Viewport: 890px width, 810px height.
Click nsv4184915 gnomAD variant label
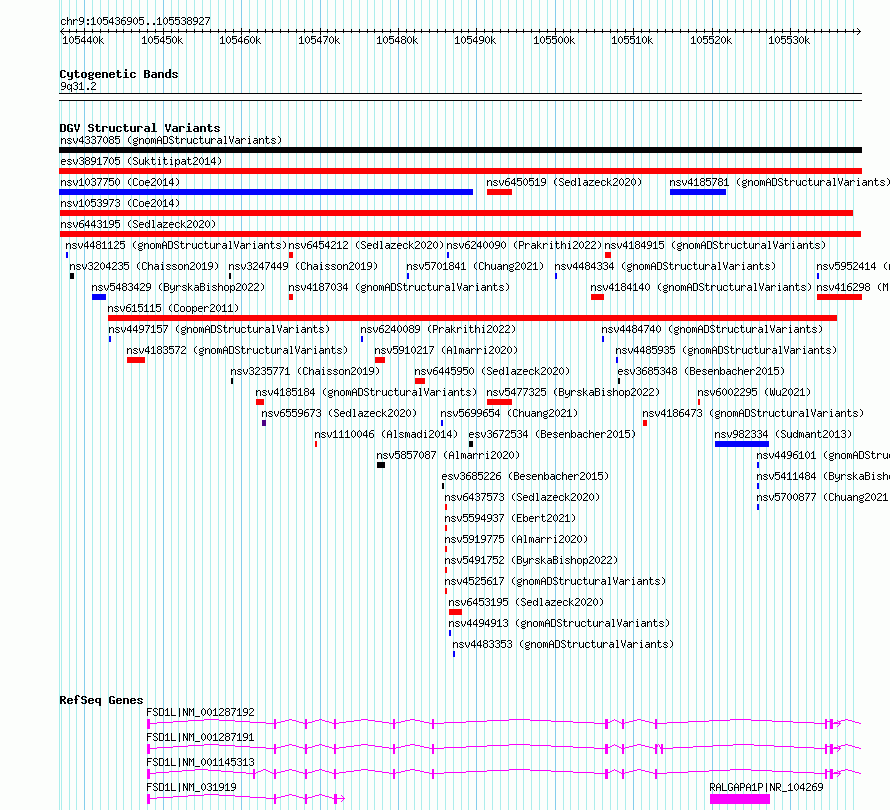click(x=715, y=245)
